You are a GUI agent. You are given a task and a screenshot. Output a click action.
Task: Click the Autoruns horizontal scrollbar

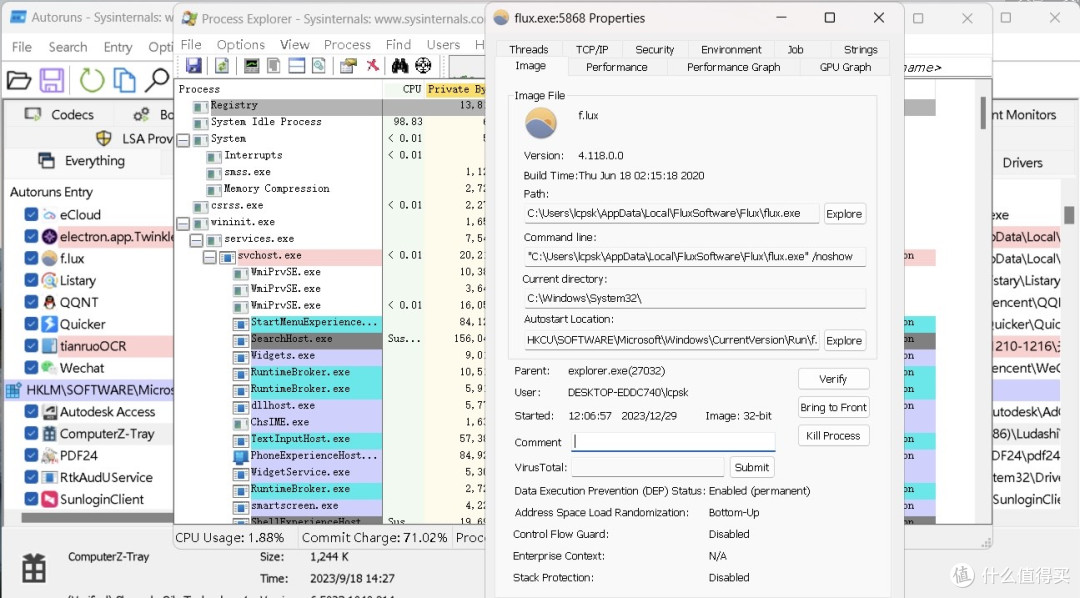tap(96, 517)
